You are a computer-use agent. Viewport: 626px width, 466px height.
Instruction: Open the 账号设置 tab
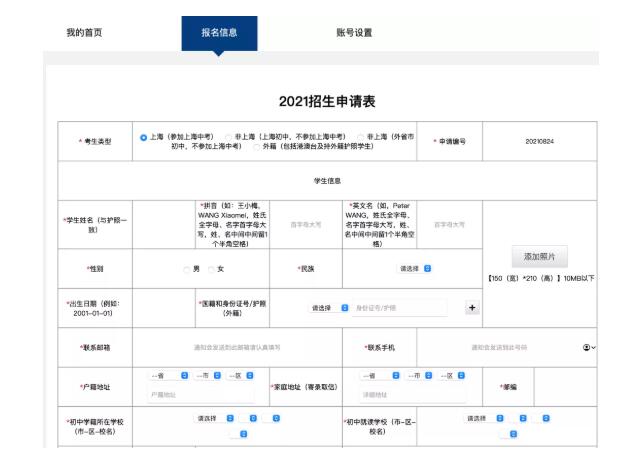point(354,33)
